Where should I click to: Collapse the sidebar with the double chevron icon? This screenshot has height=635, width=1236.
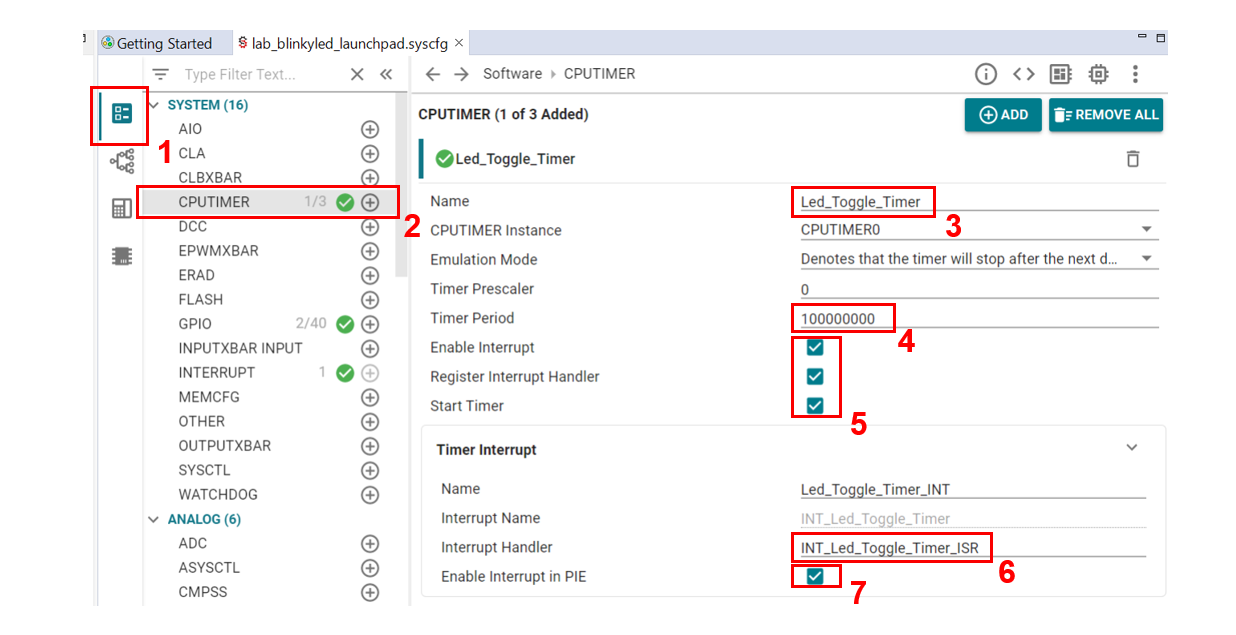point(386,74)
